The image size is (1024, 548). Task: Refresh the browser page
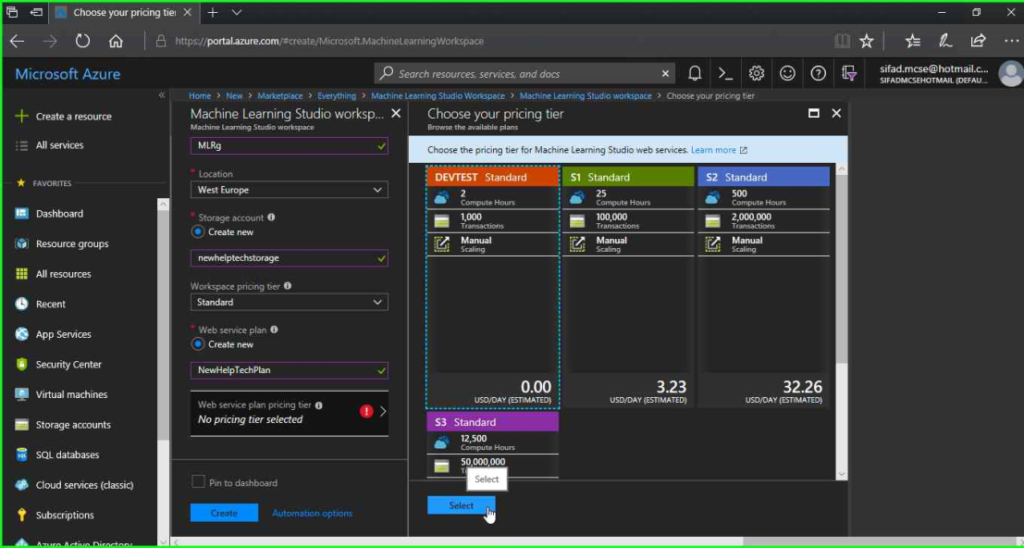82,40
